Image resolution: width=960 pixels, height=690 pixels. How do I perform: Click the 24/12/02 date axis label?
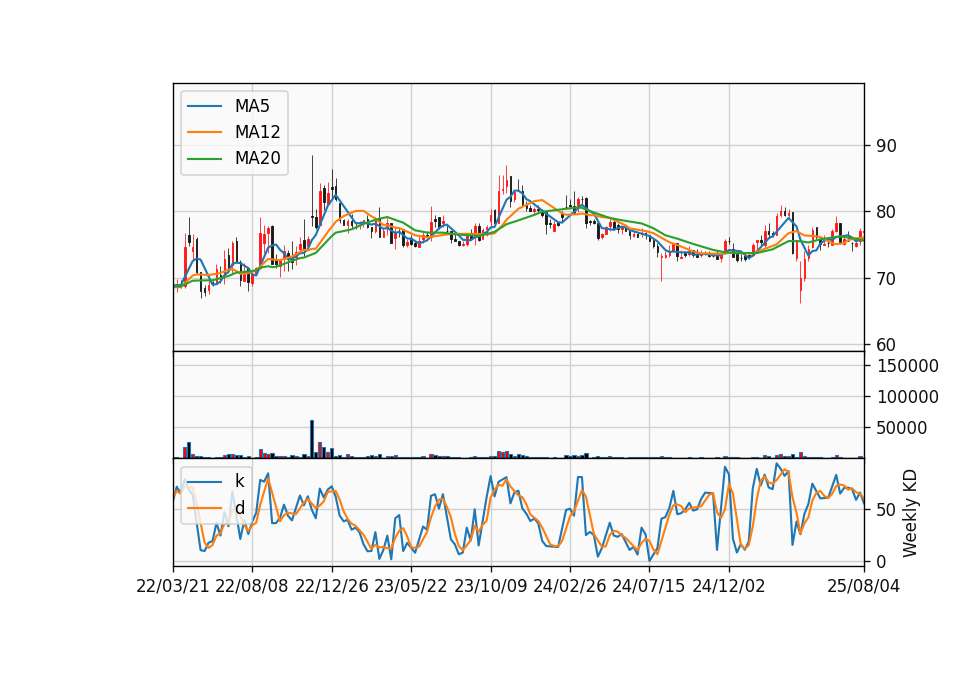(729, 586)
